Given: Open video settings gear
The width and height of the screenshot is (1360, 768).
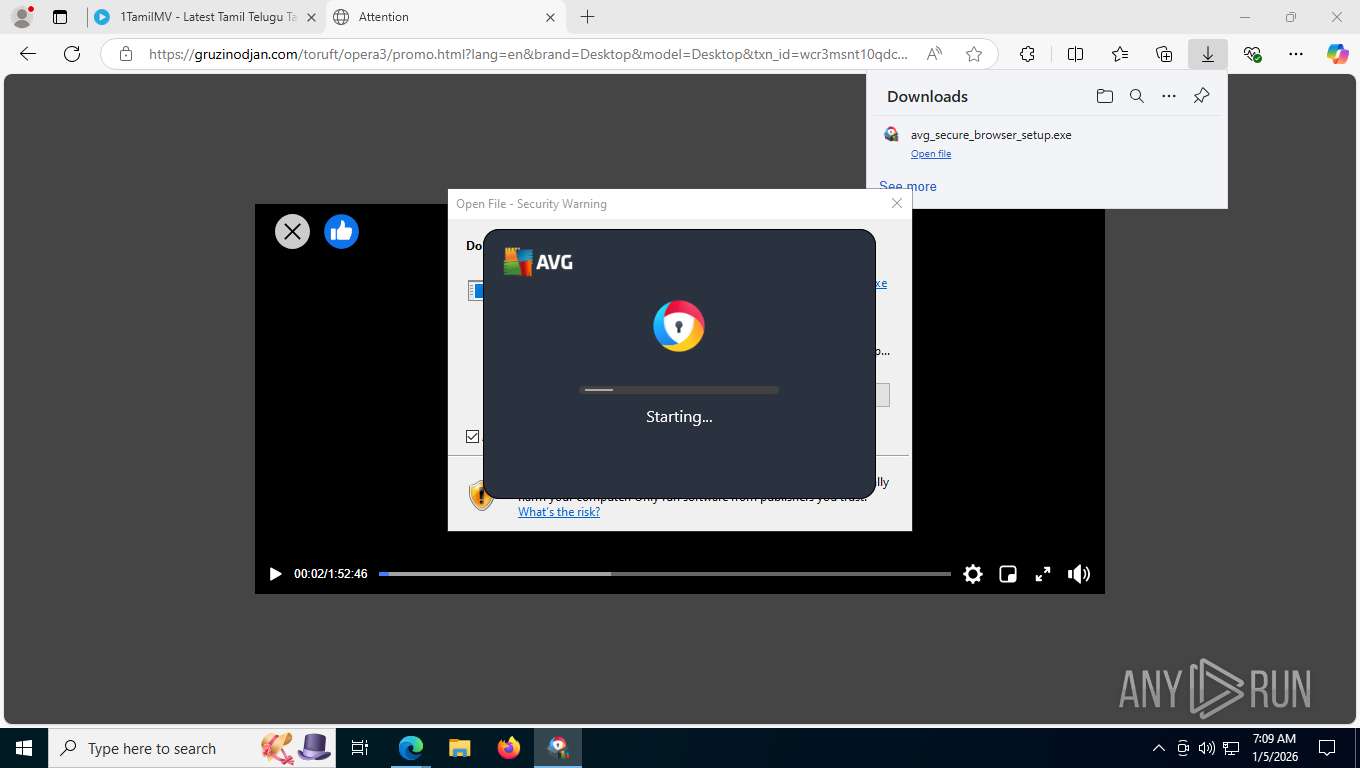Looking at the screenshot, I should coord(973,574).
